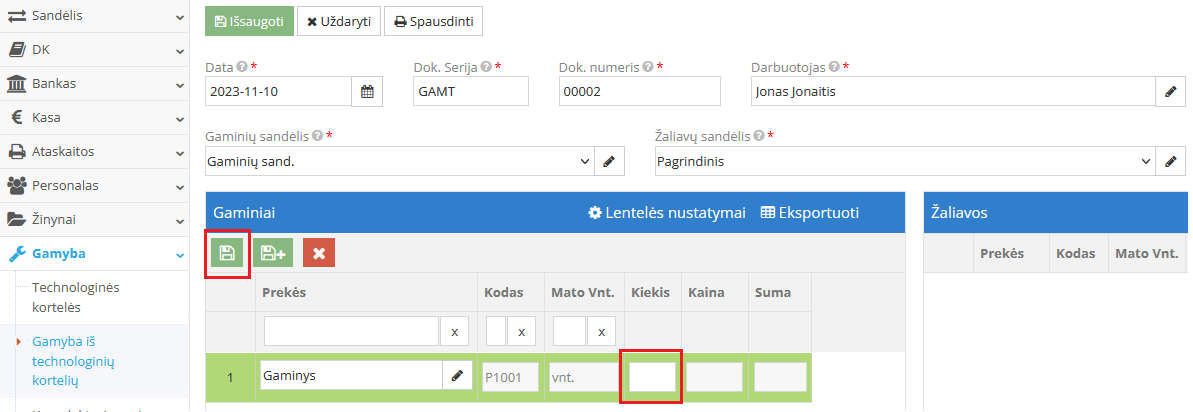1193x412 pixels.
Task: Delete row with the red X button
Action: tap(319, 253)
